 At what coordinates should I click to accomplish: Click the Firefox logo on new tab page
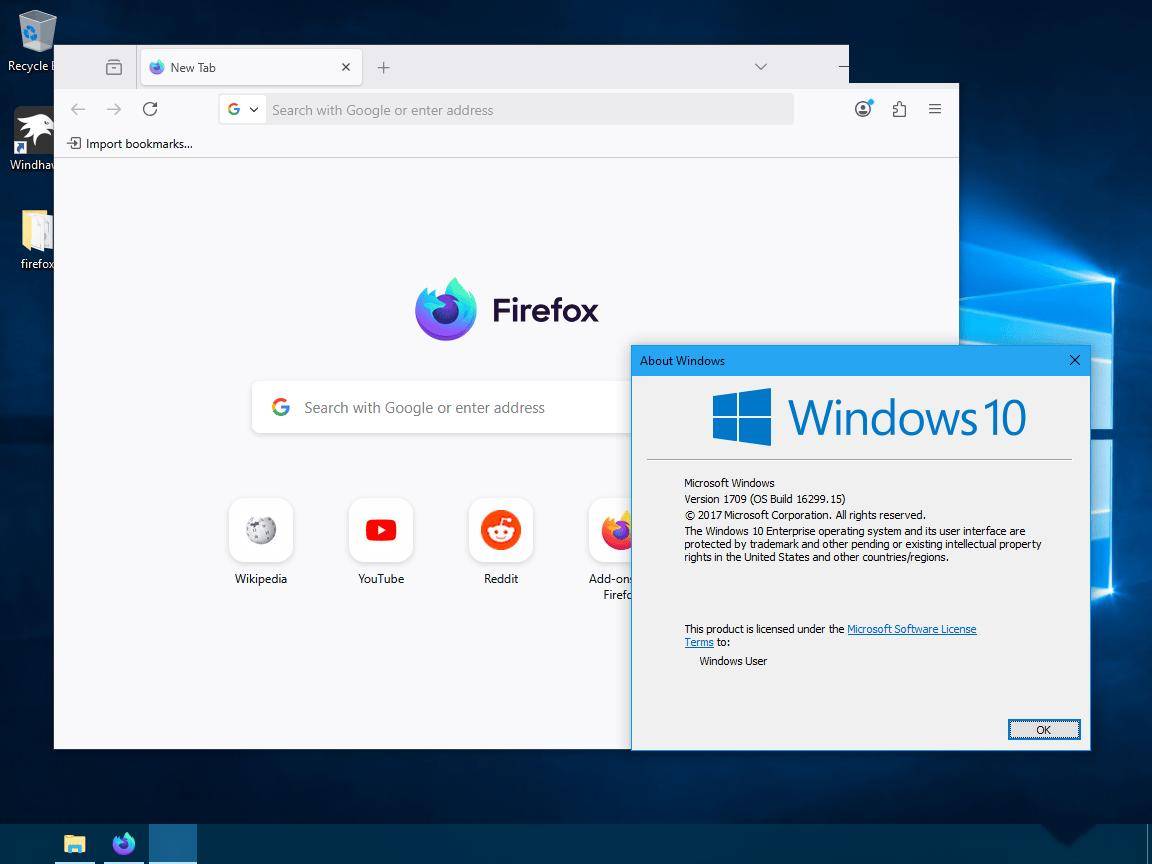pos(506,309)
